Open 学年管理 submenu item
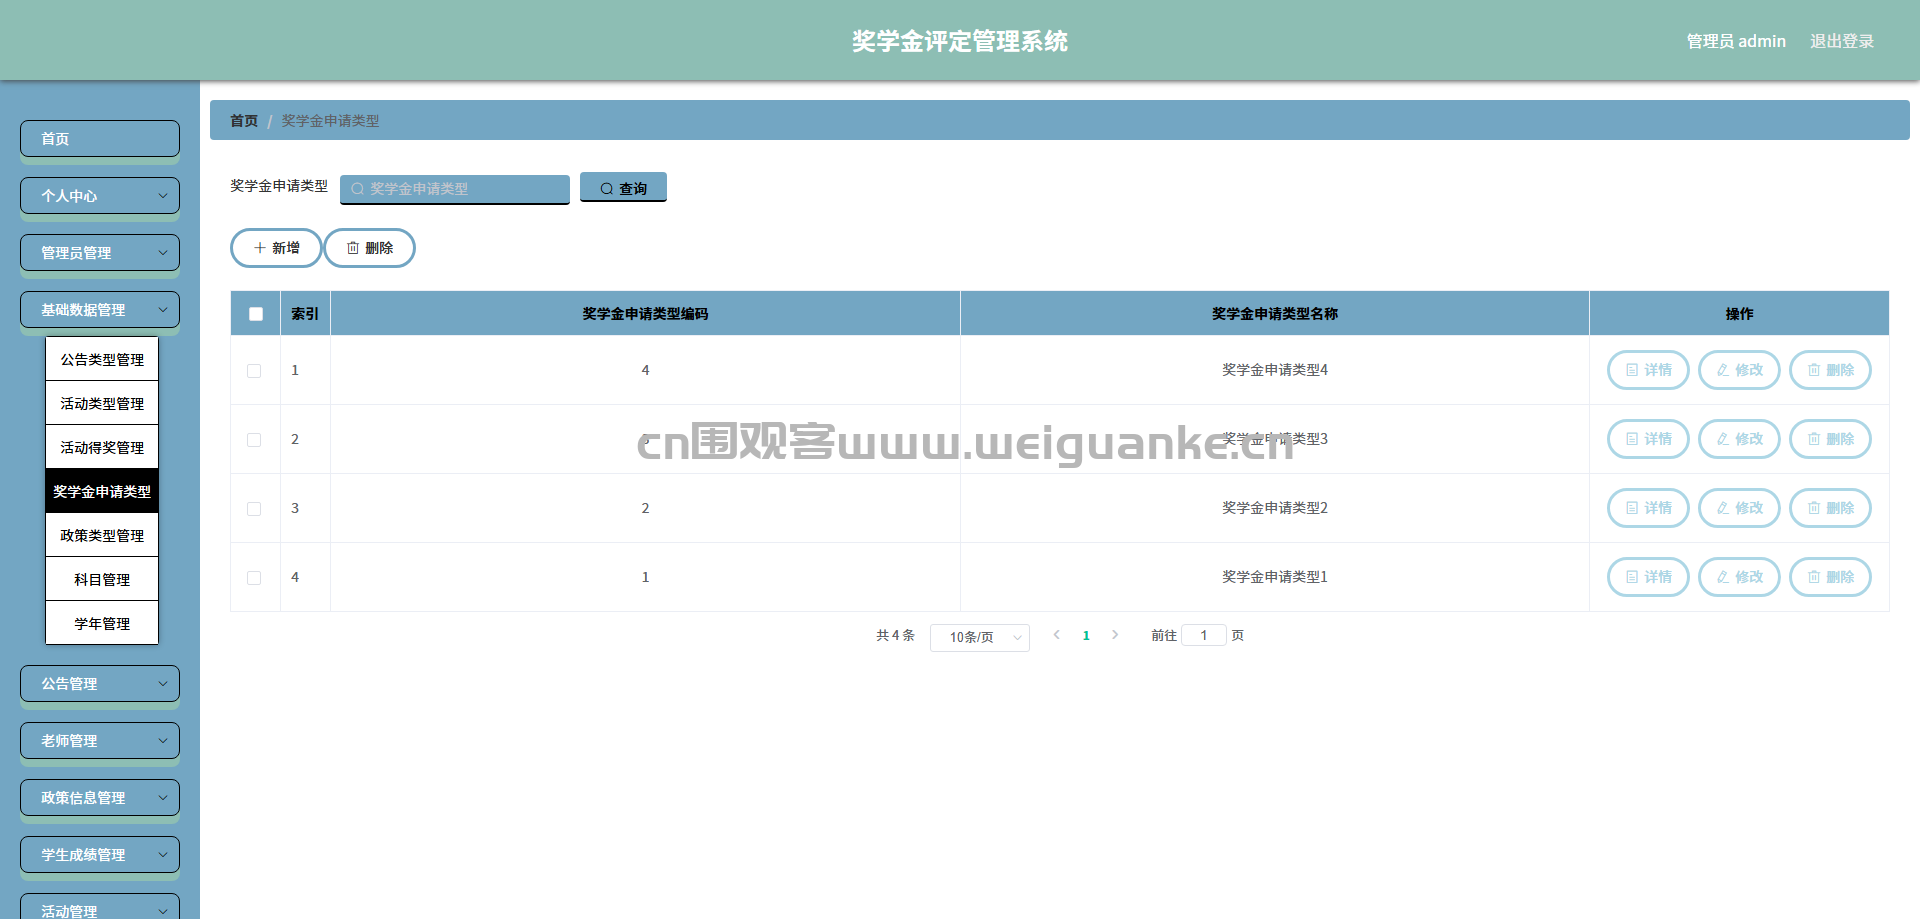1920x919 pixels. [x=102, y=623]
